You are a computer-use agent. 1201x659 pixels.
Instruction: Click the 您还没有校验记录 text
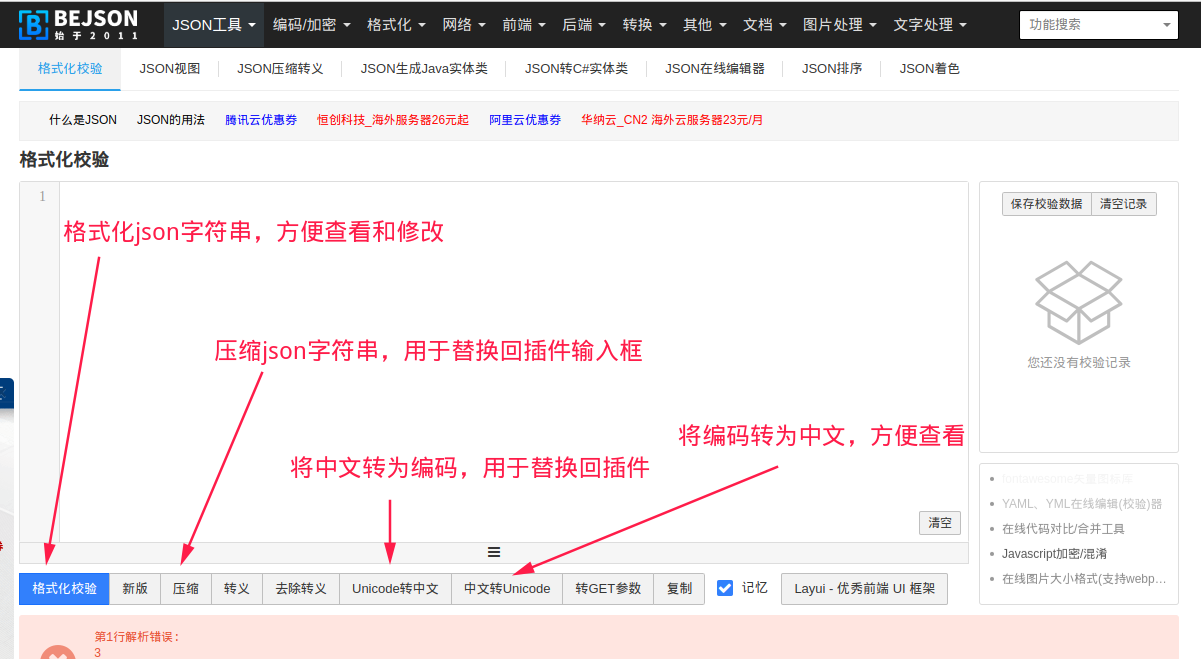[1079, 362]
